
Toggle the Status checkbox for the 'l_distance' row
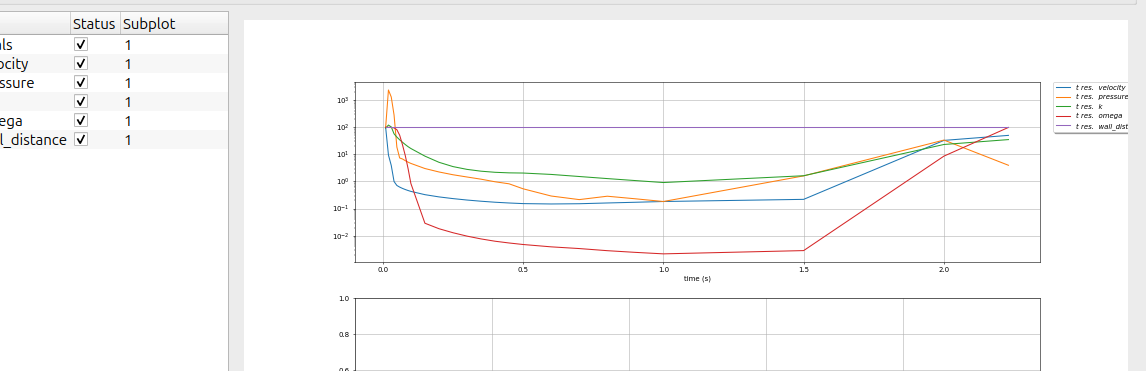(x=80, y=139)
